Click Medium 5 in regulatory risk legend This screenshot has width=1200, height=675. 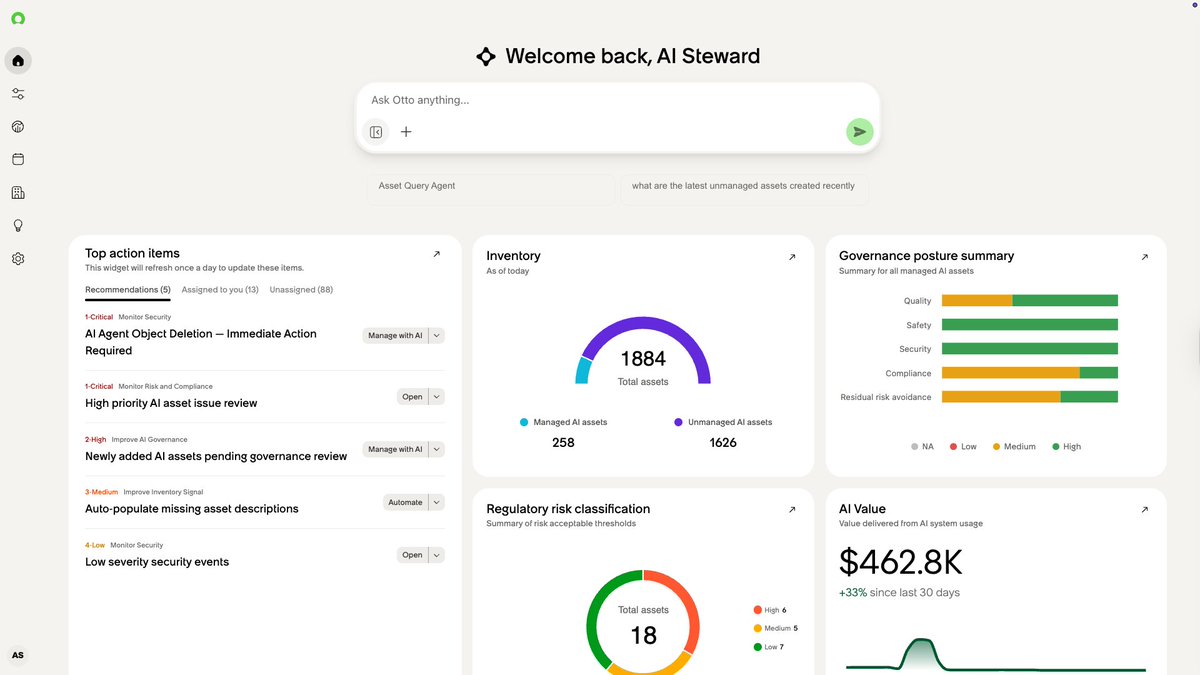coord(775,629)
